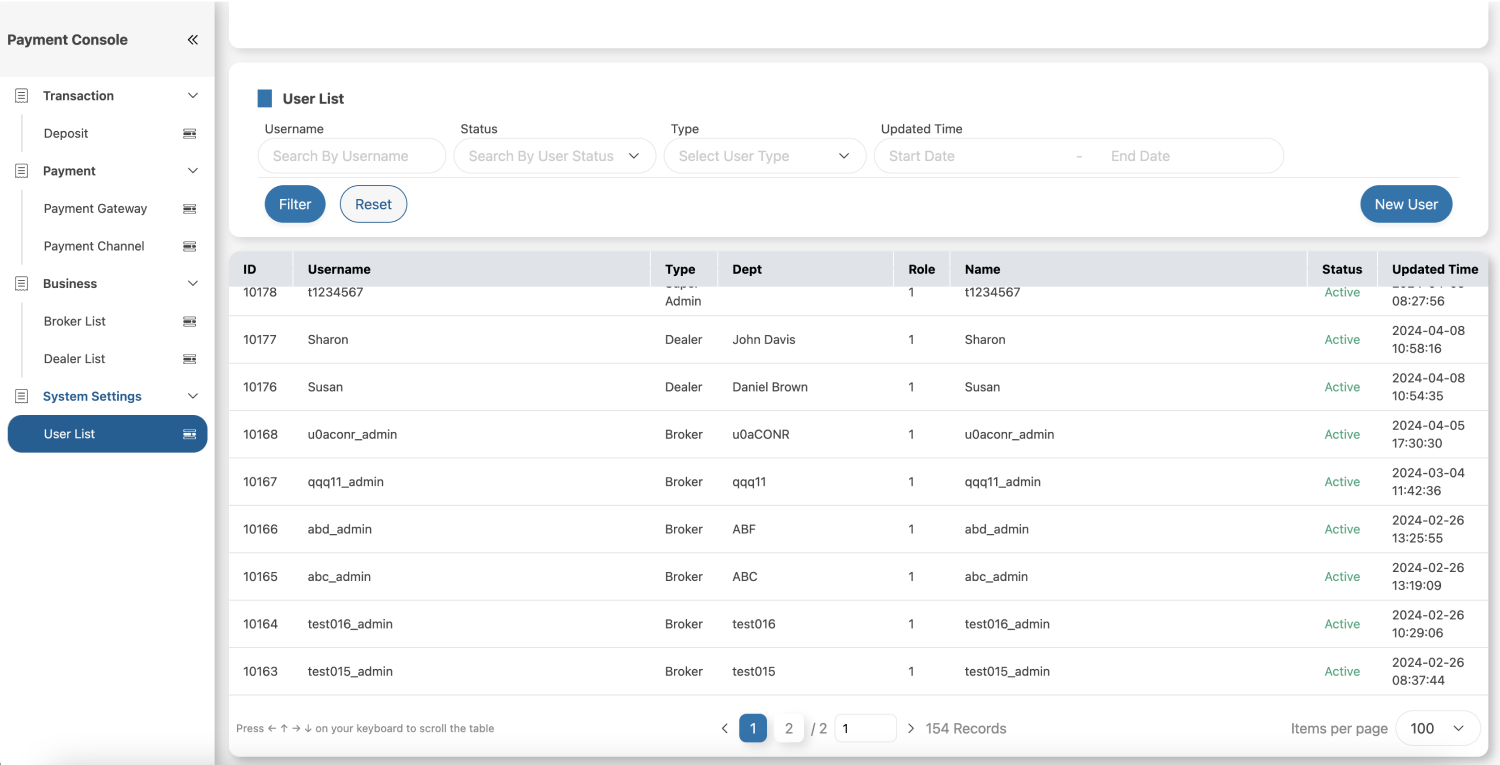Click the Transaction section list icon
Viewport: 1500px width, 765px height.
(22, 96)
